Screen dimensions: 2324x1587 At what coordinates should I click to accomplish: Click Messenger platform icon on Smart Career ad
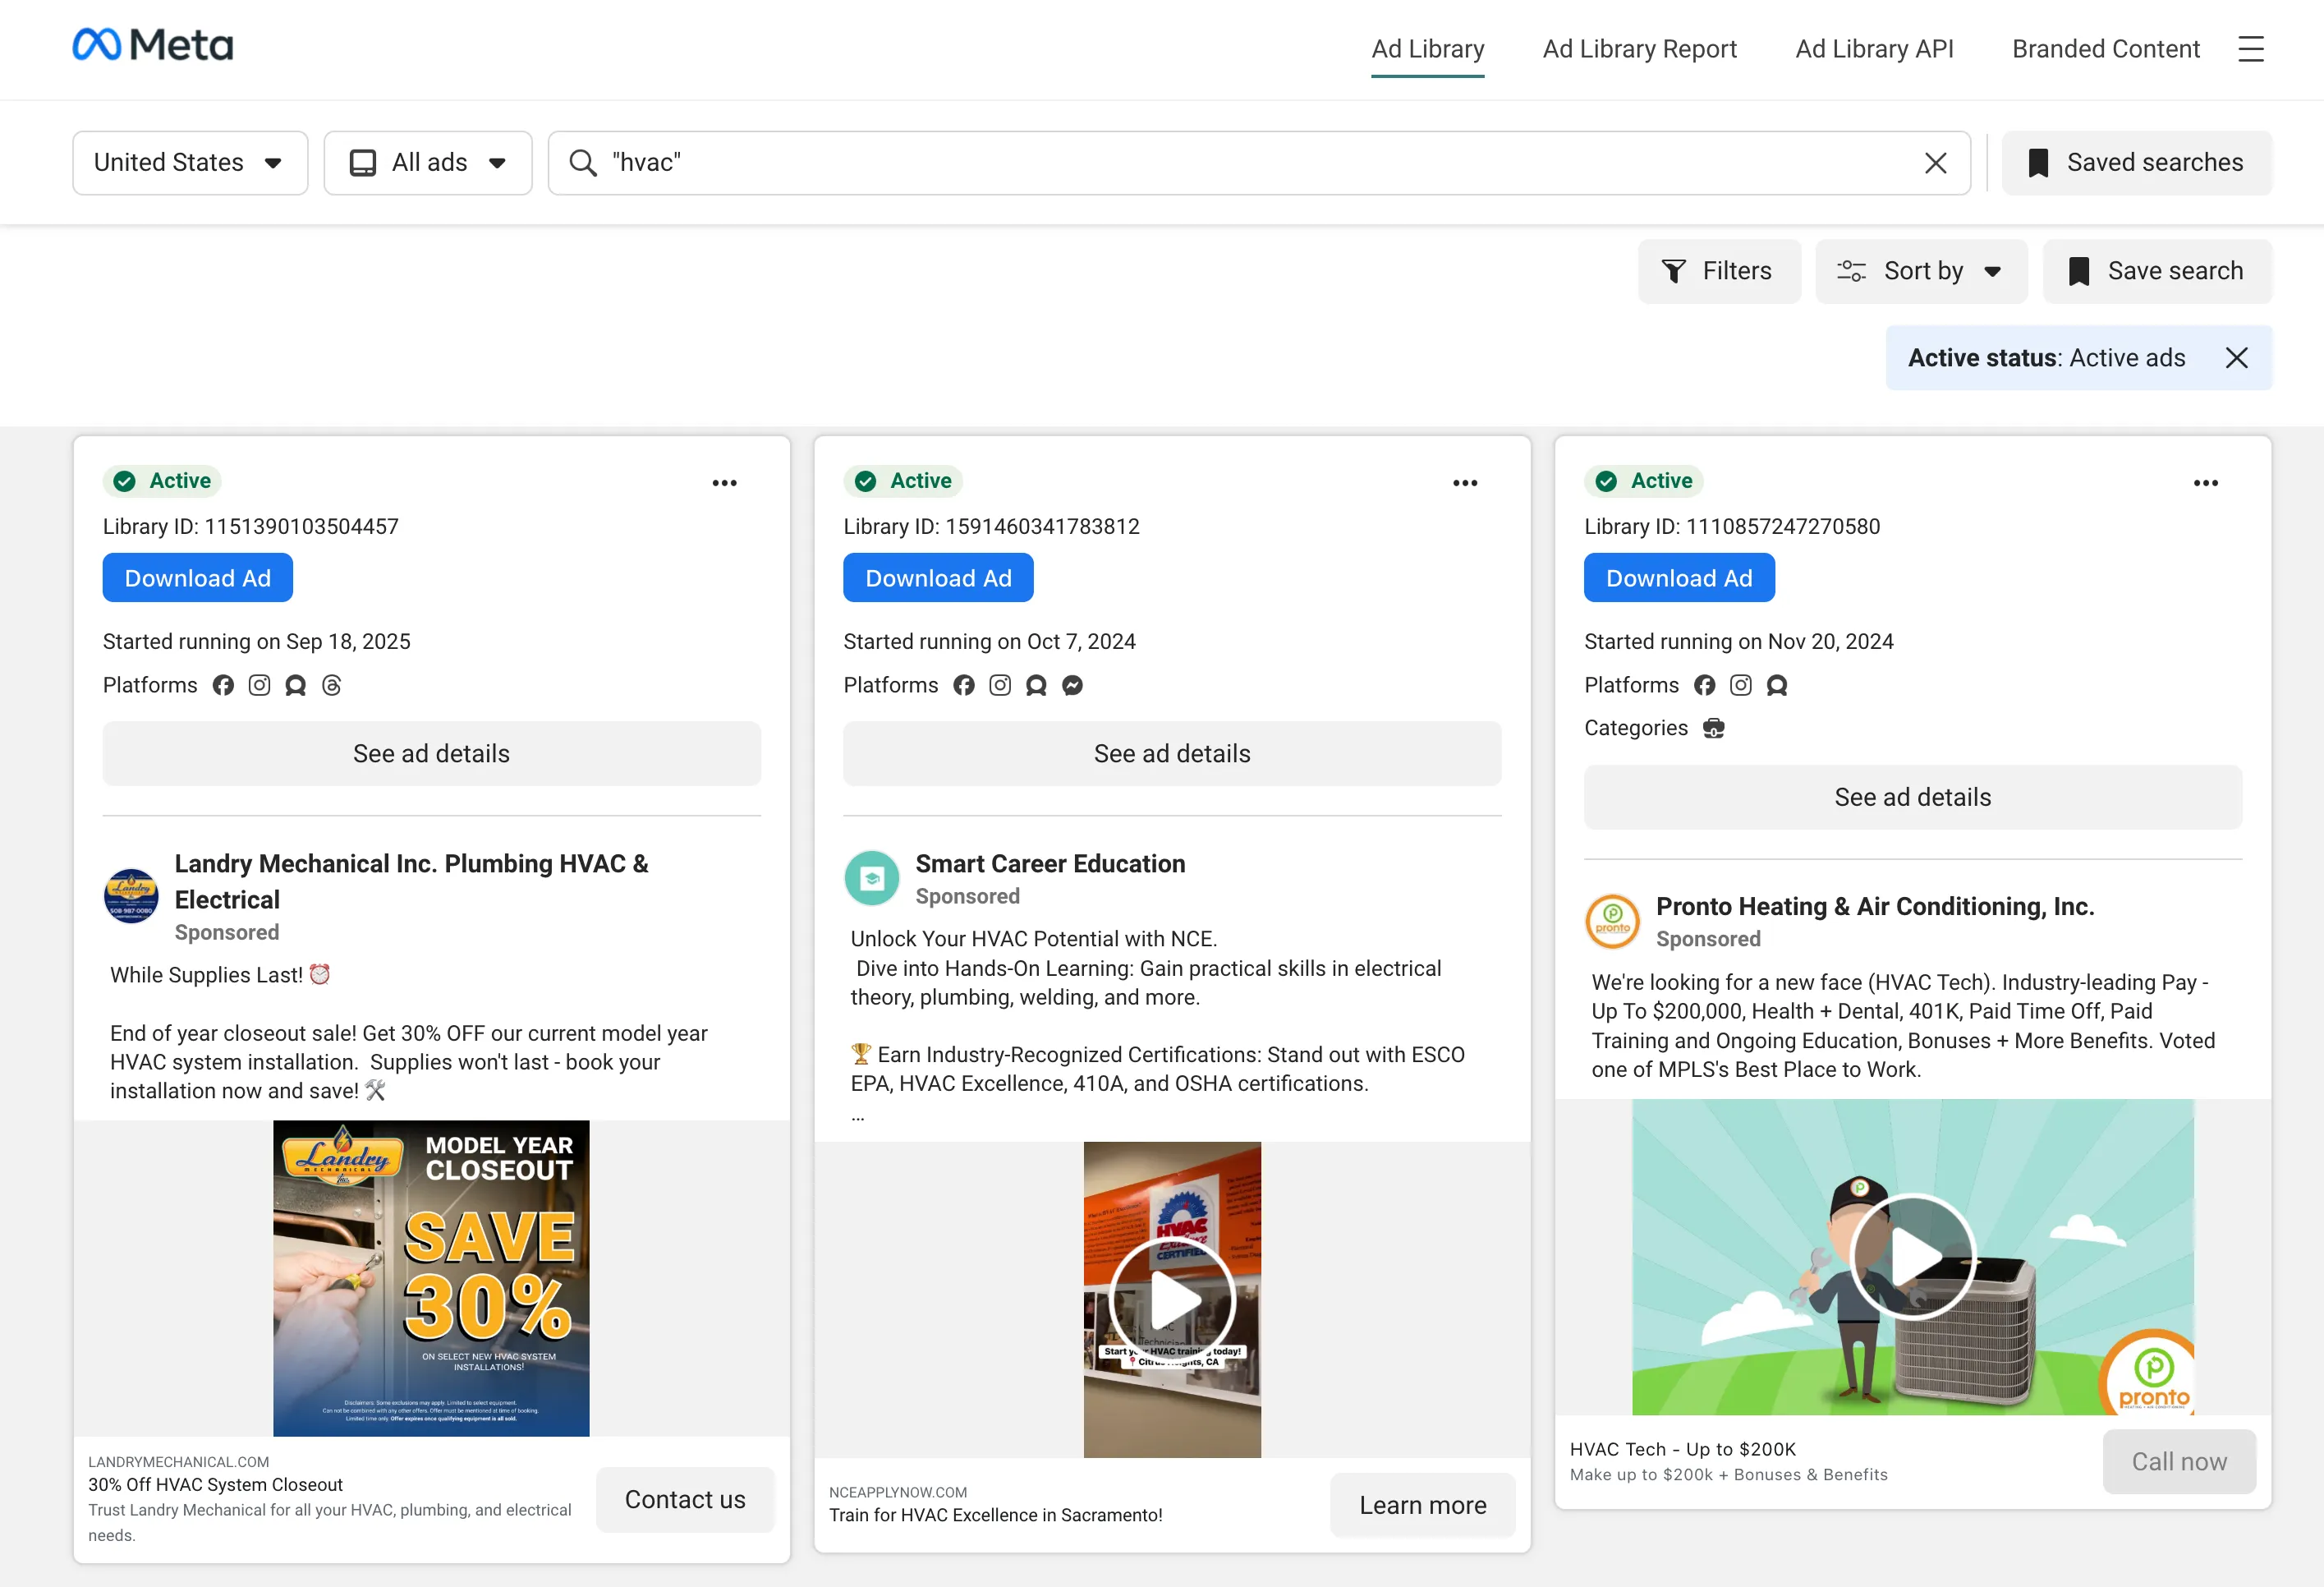1072,685
